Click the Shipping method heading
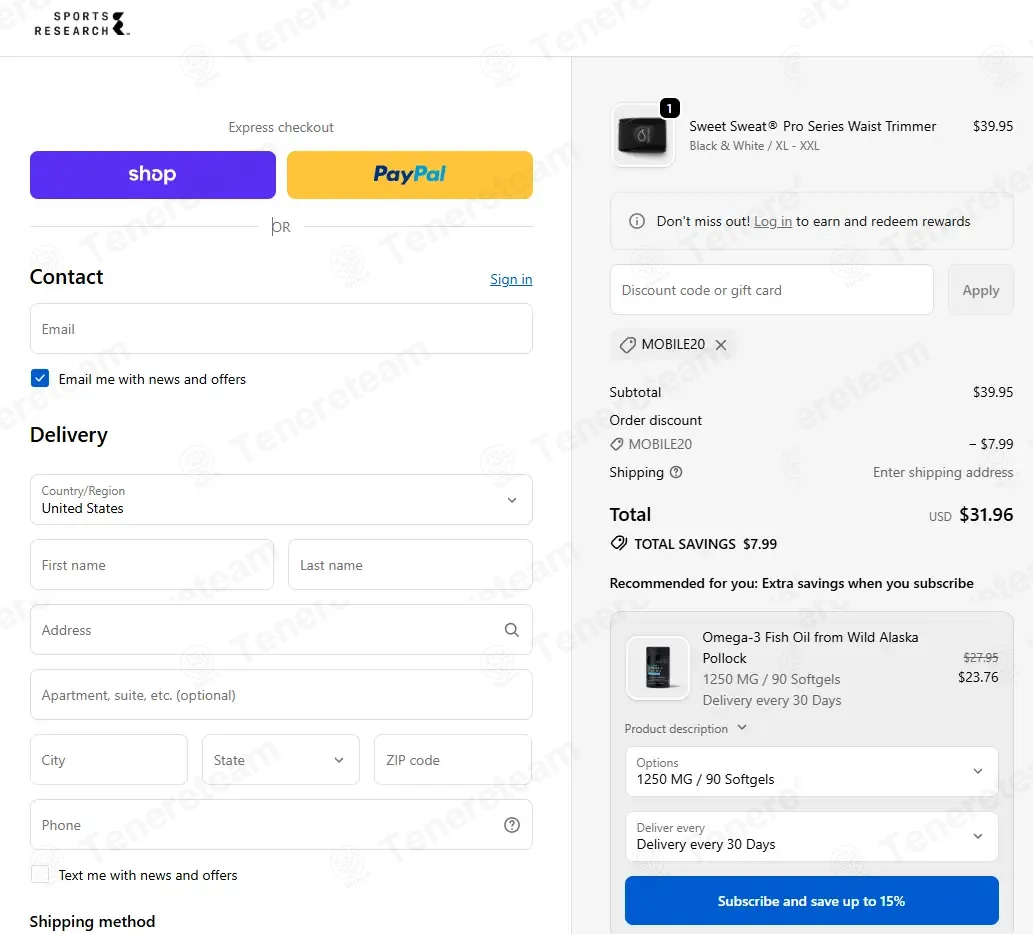 click(92, 921)
